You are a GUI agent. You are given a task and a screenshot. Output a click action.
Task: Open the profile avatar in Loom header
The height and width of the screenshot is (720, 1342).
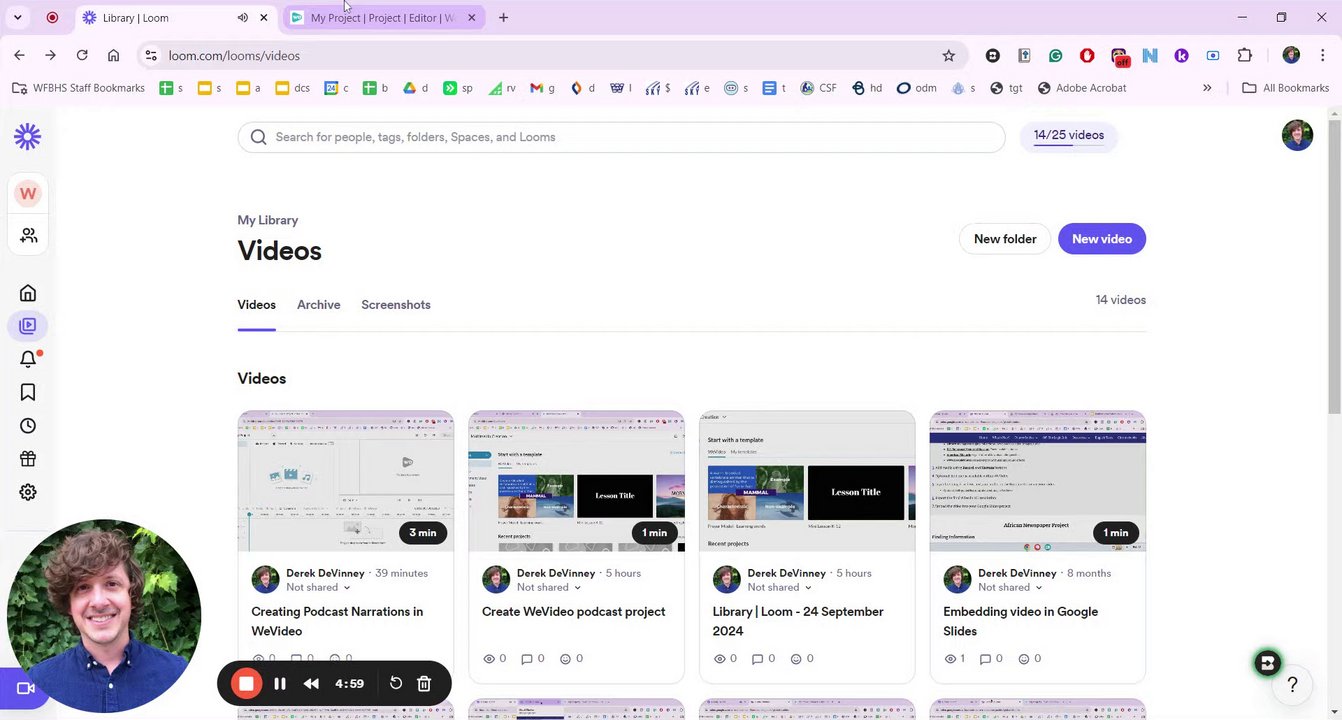click(x=1297, y=135)
